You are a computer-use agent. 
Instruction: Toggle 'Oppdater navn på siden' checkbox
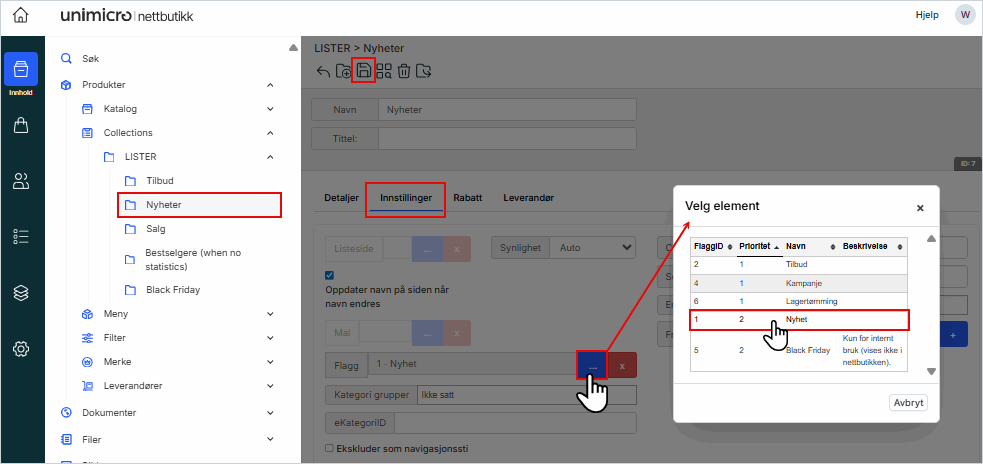[330, 275]
